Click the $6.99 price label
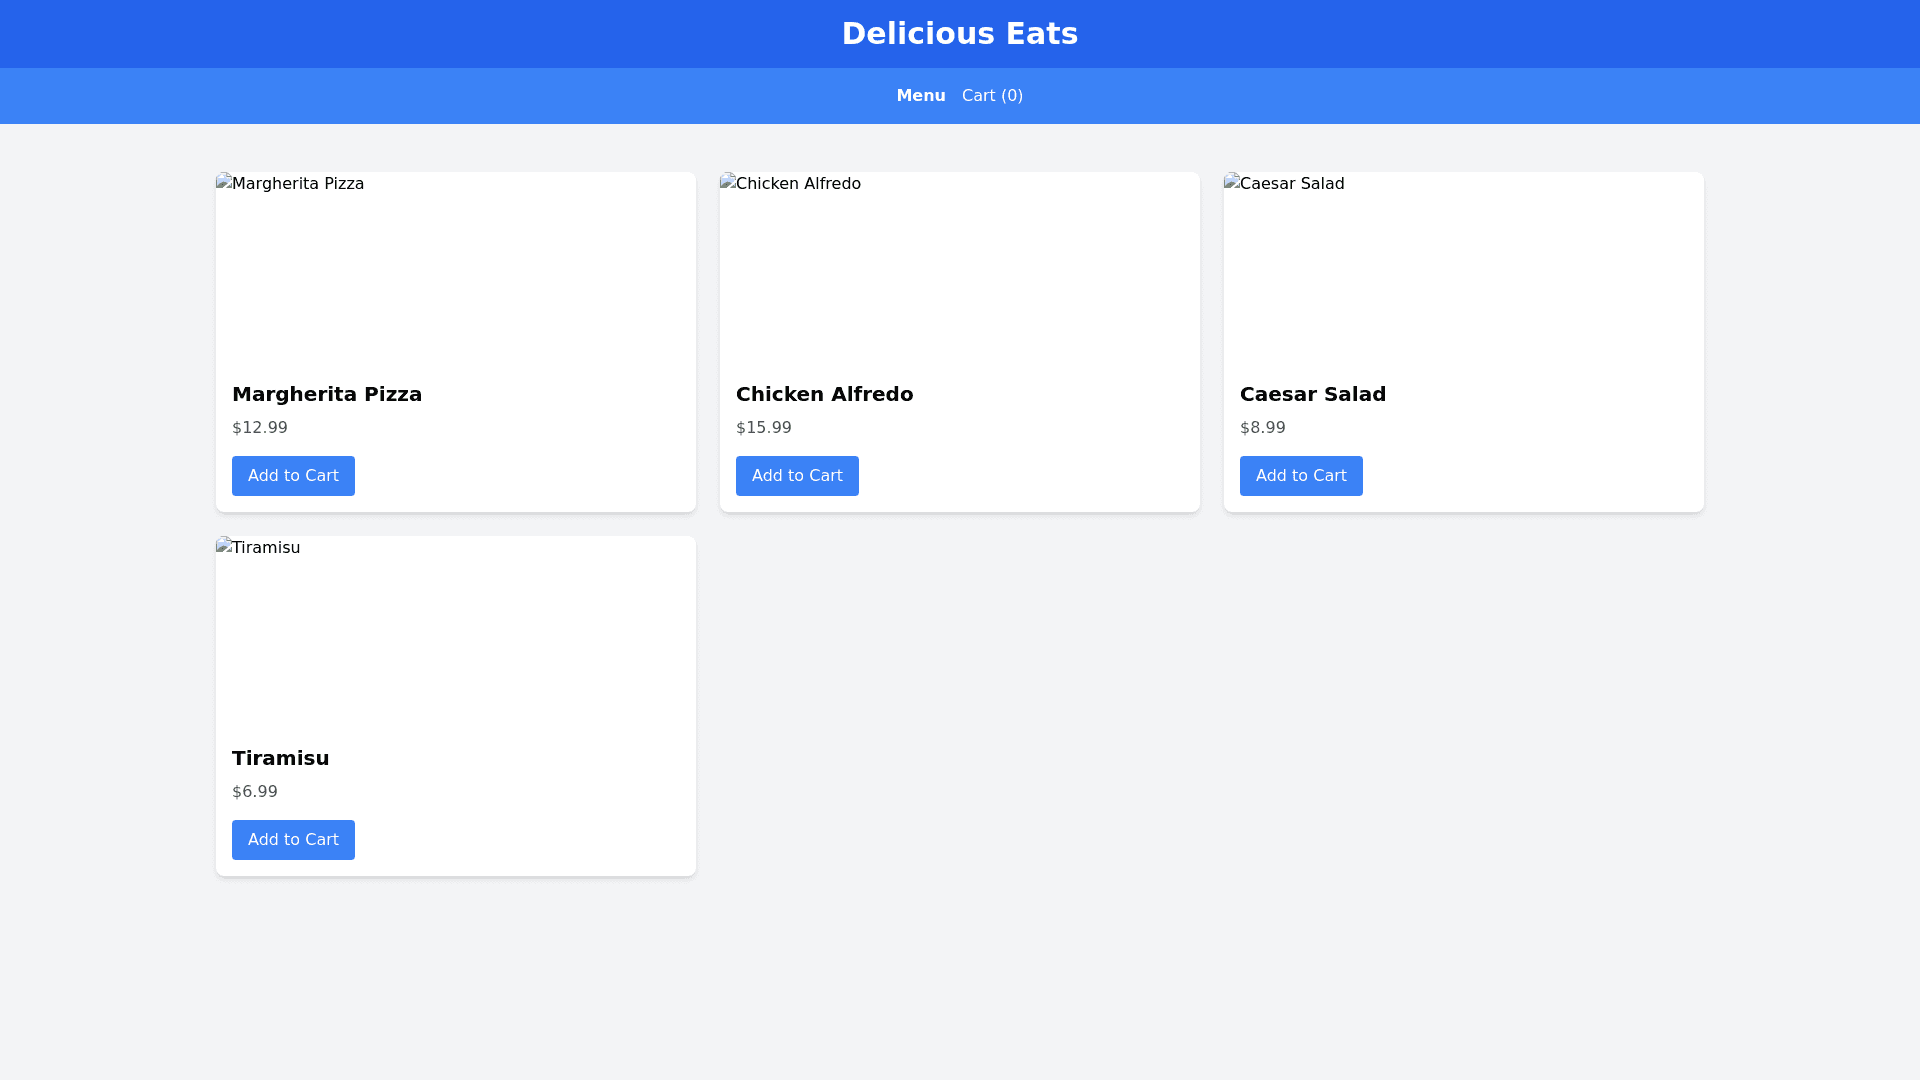1920x1080 pixels. pyautogui.click(x=255, y=792)
